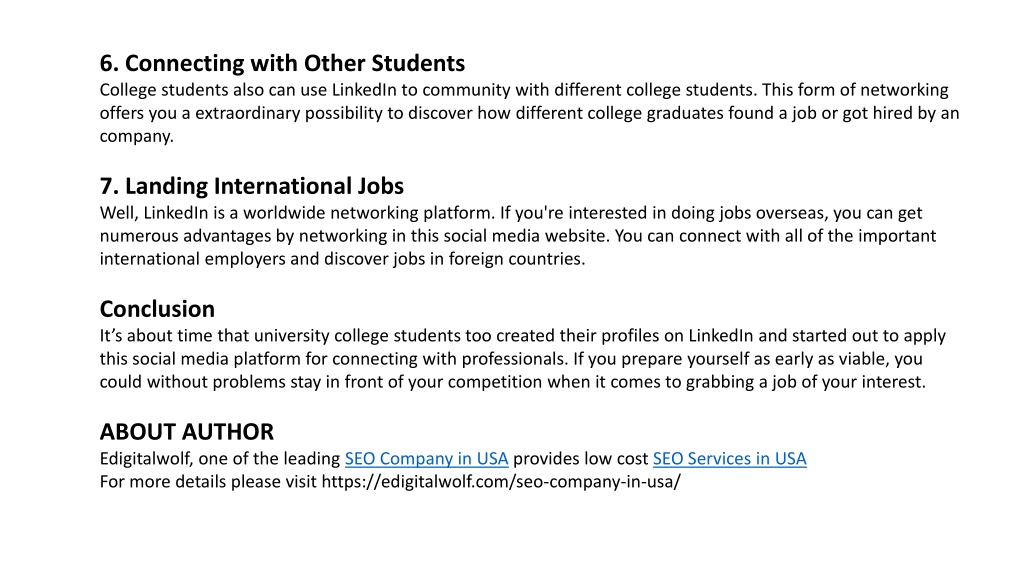Screen dimensions: 1024x576
Task: Click the line starting "It's about time that university"
Action: (x=522, y=336)
